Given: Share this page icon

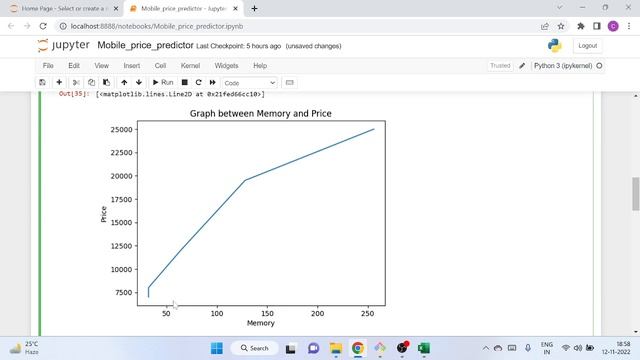Looking at the screenshot, I should click(x=544, y=26).
